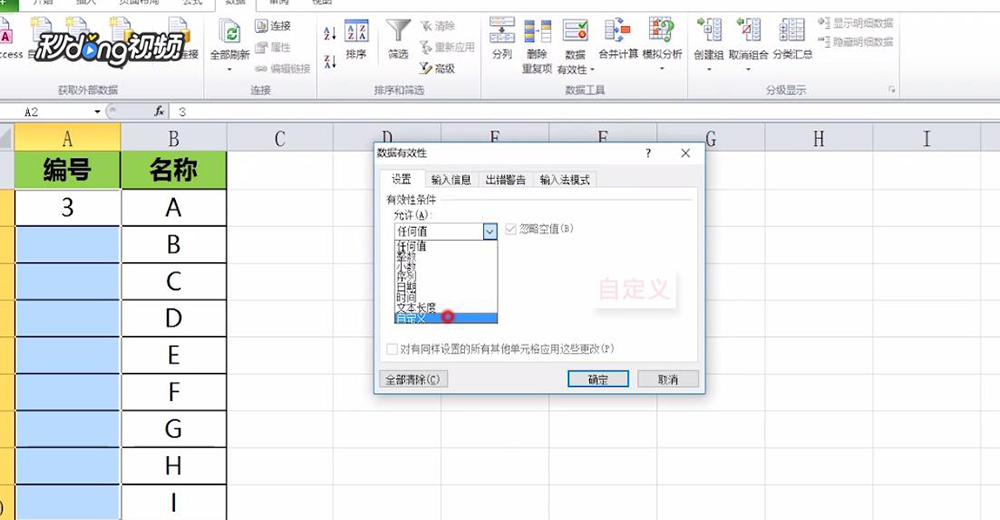The height and width of the screenshot is (520, 1000).
Task: Click Reapply filter (重新应用)
Action: point(447,47)
